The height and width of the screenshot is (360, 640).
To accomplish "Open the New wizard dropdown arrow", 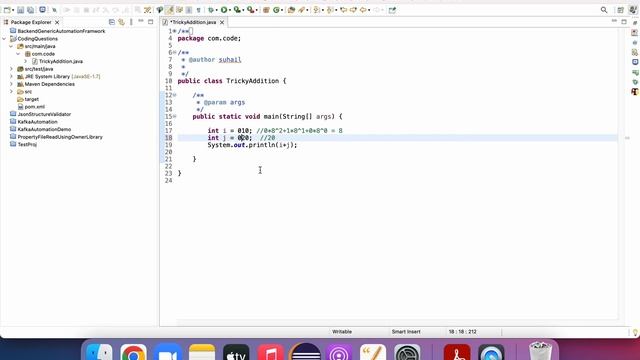I will 13,10.
